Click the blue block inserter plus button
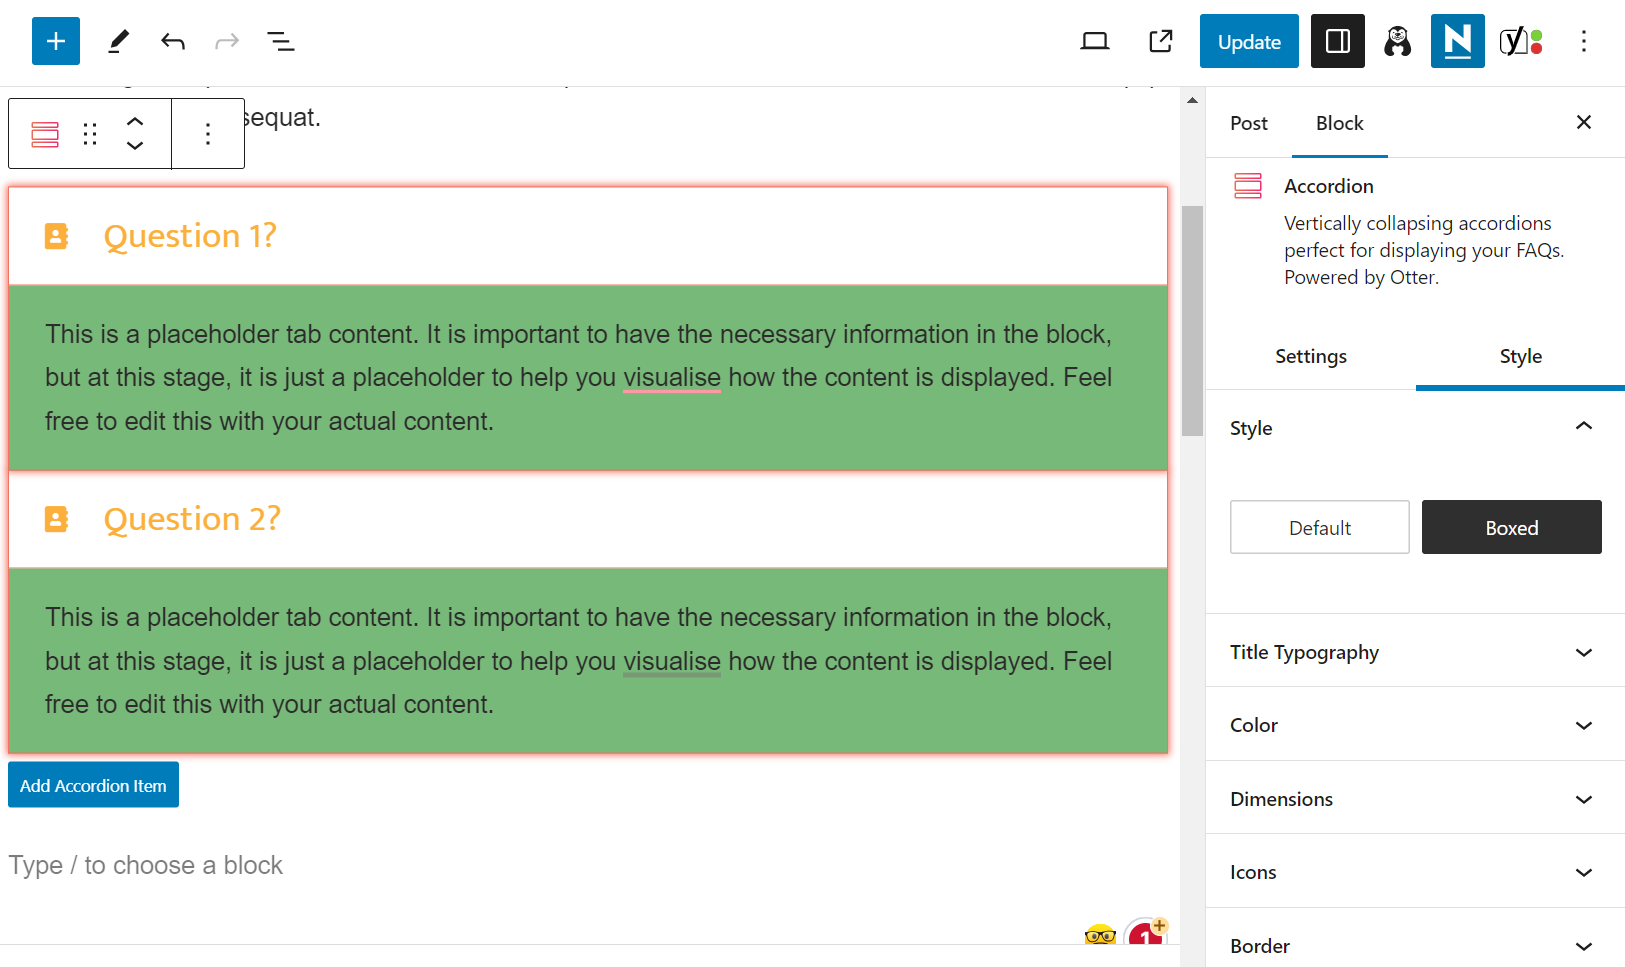This screenshot has width=1625, height=967. tap(56, 41)
